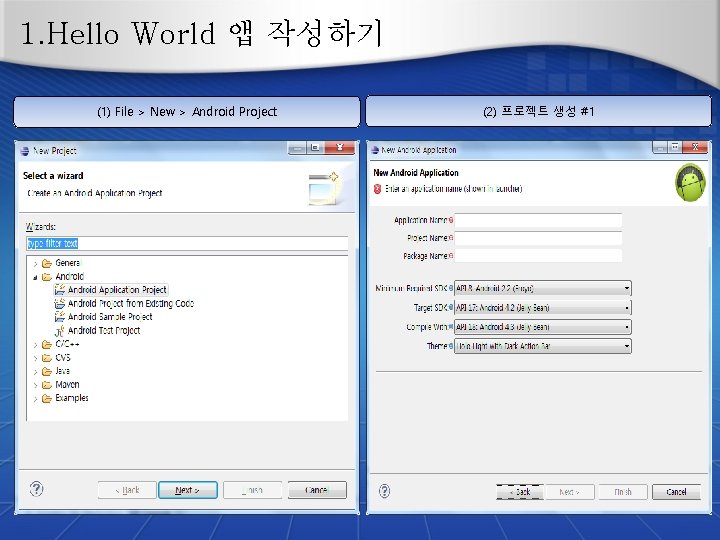Select Android Test Project wizard
Viewport: 720px width, 540px height.
click(x=104, y=331)
